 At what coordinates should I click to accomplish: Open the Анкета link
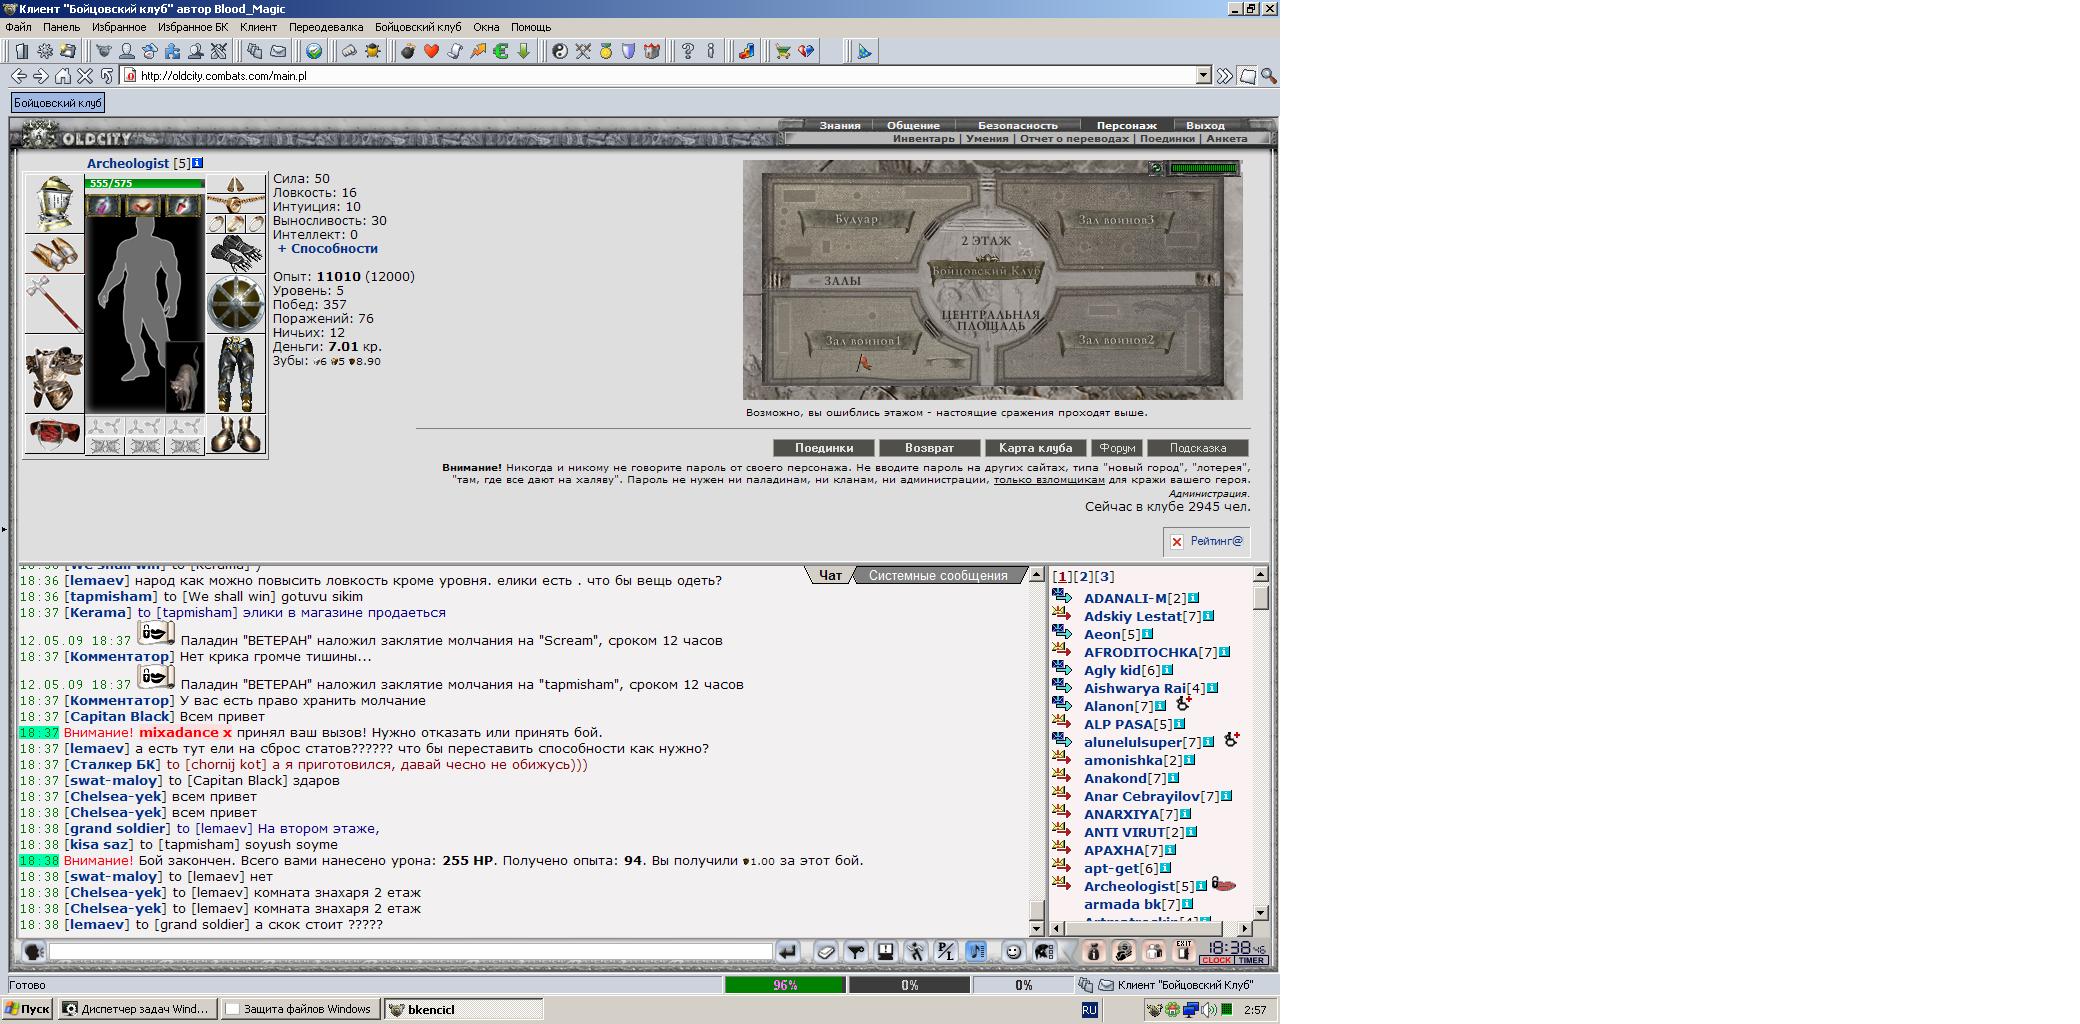click(x=1226, y=139)
